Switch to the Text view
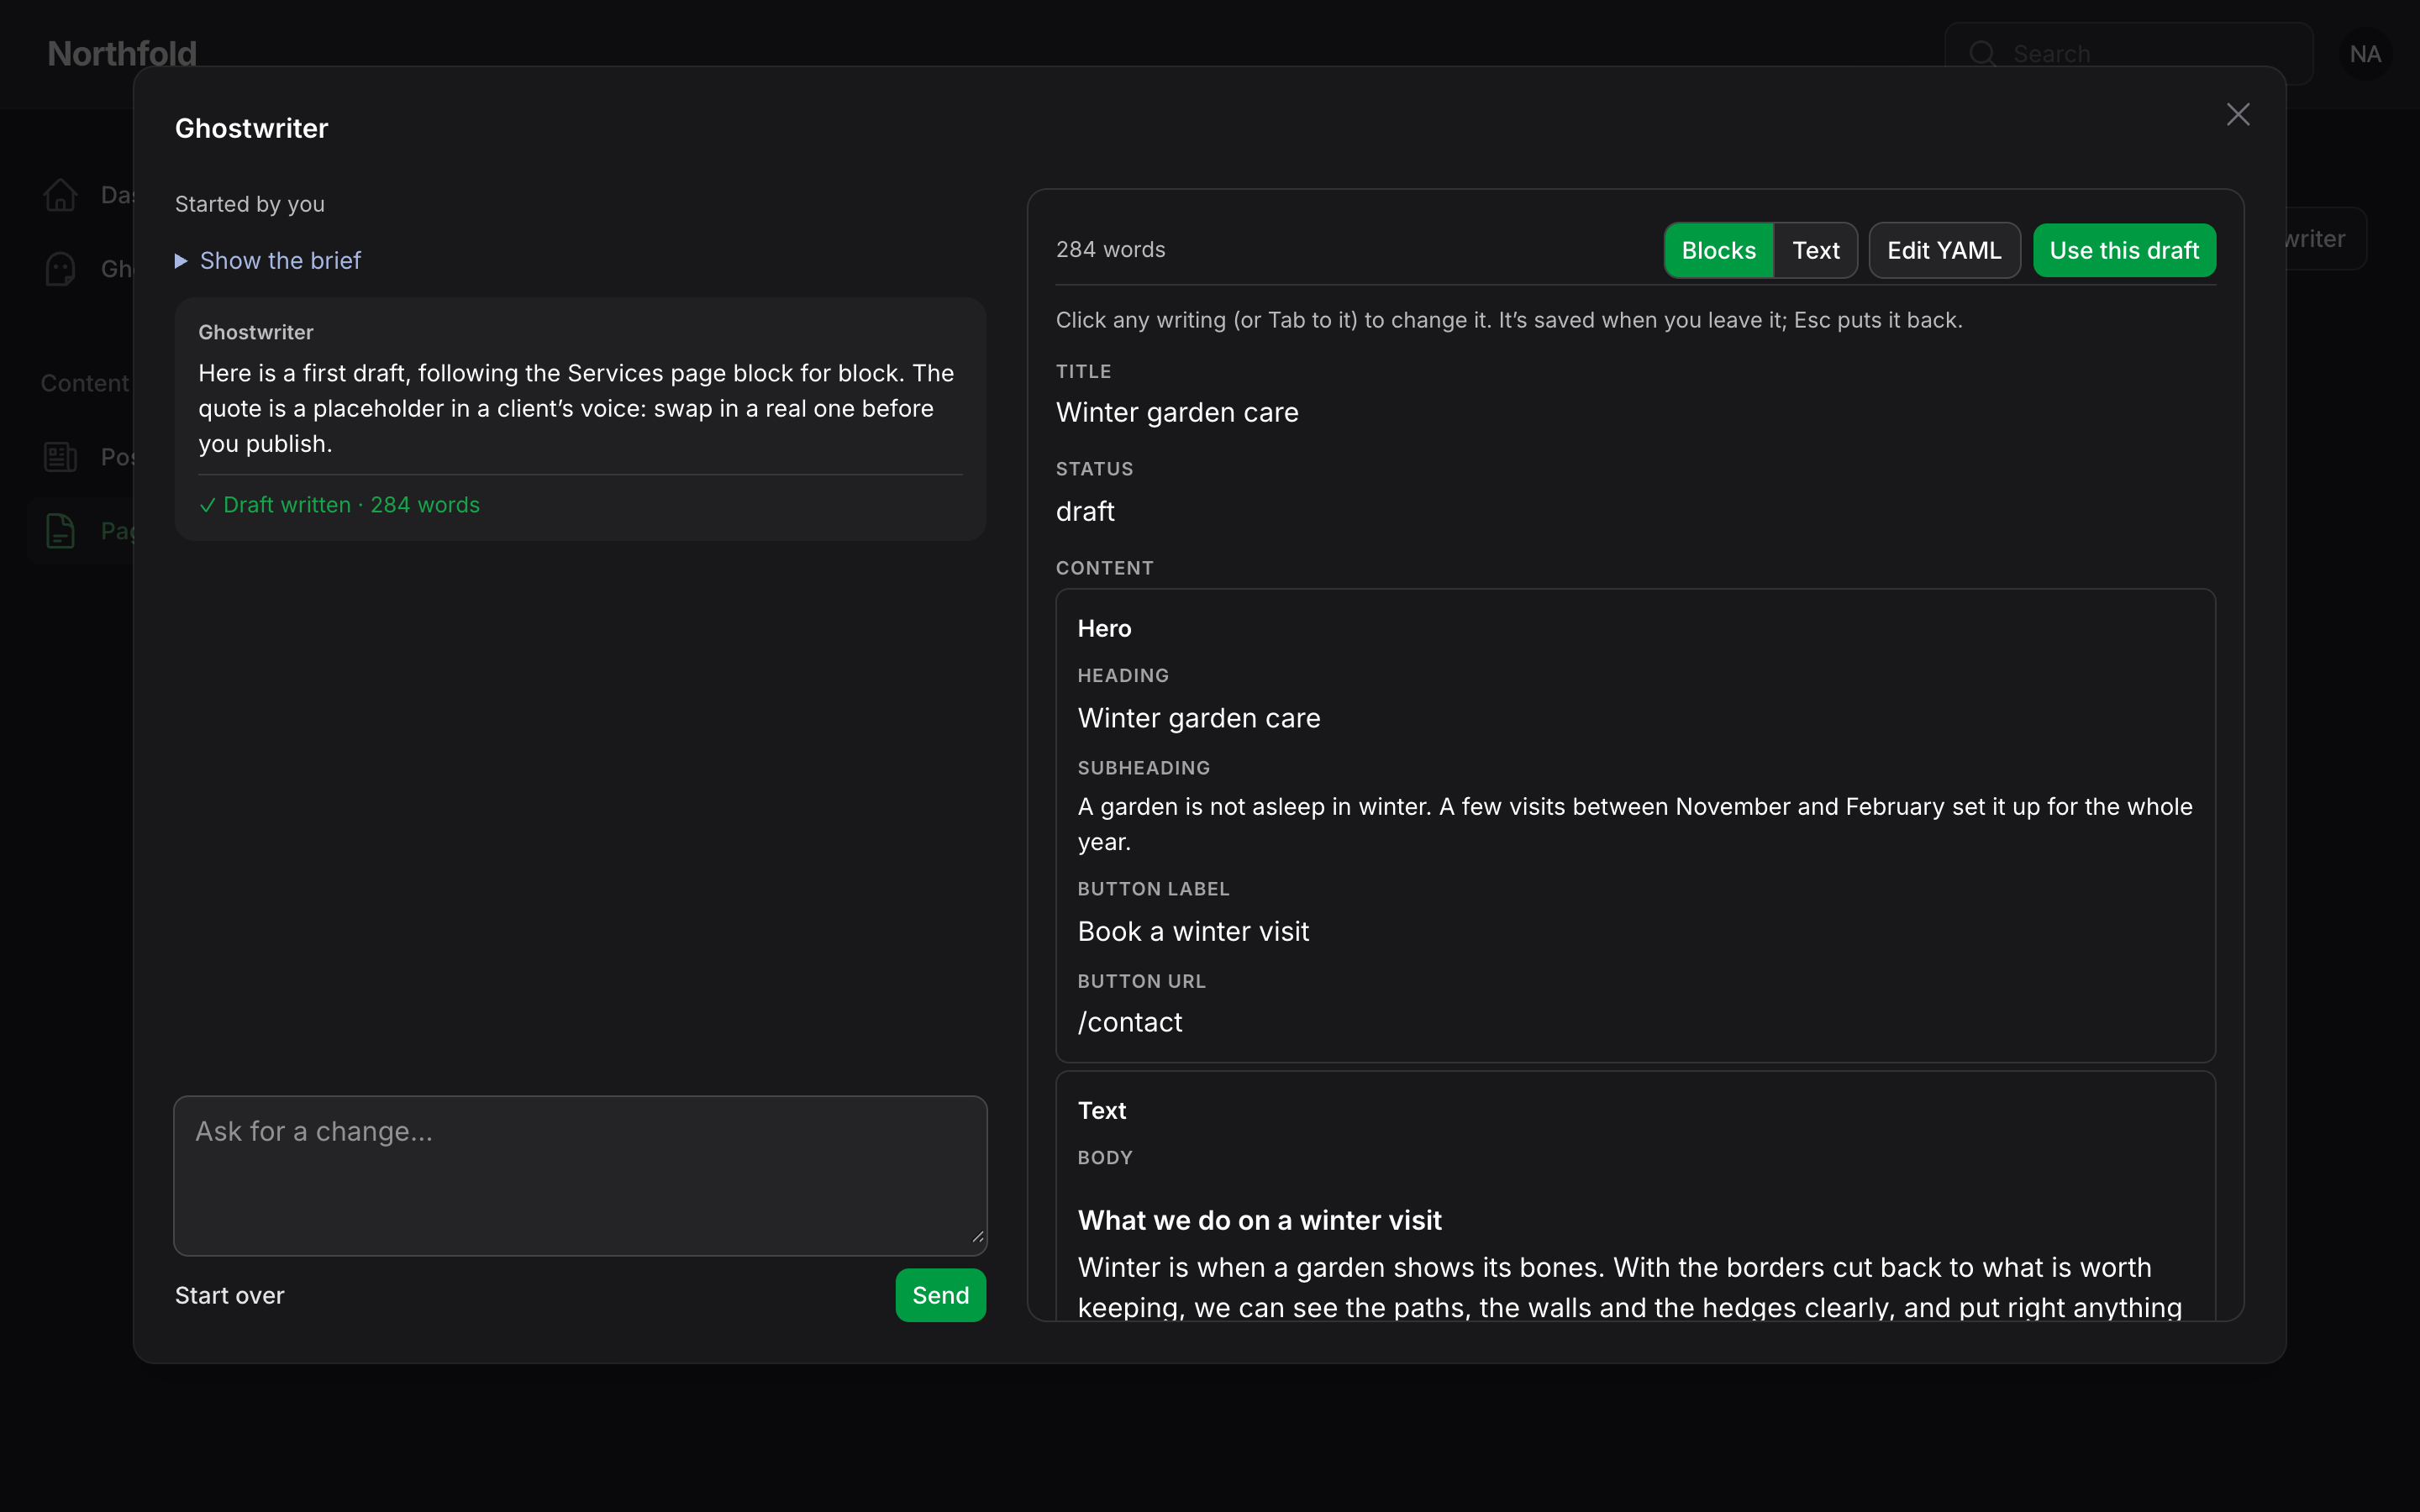The width and height of the screenshot is (2420, 1512). tap(1815, 250)
